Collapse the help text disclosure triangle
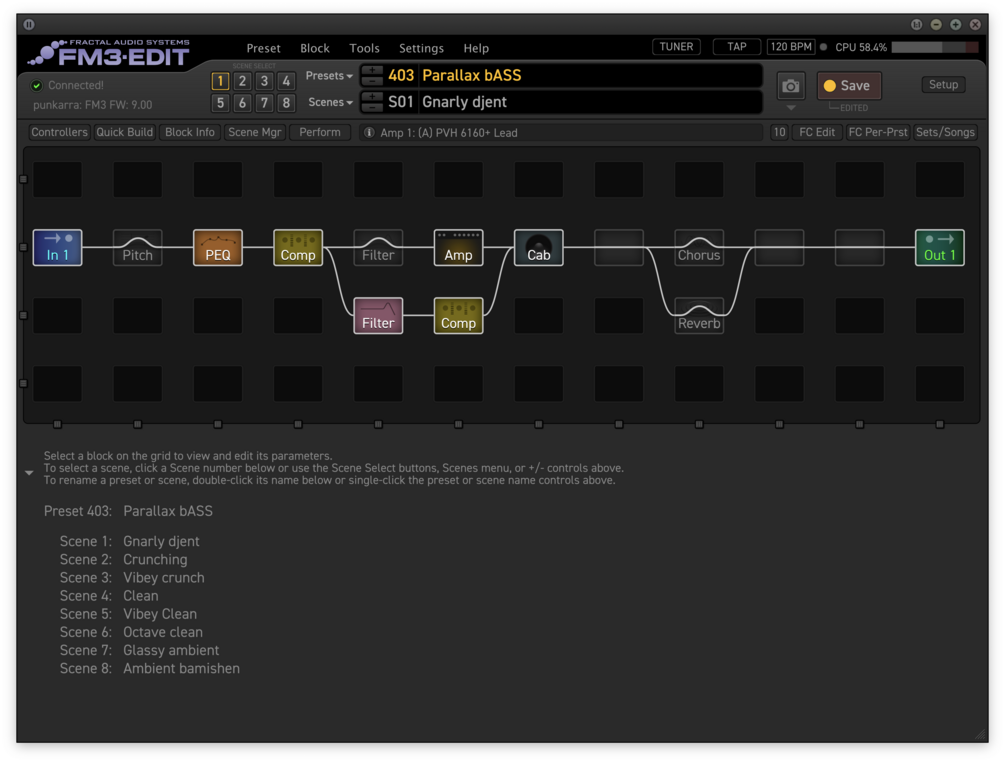1005x762 pixels. pos(29,472)
